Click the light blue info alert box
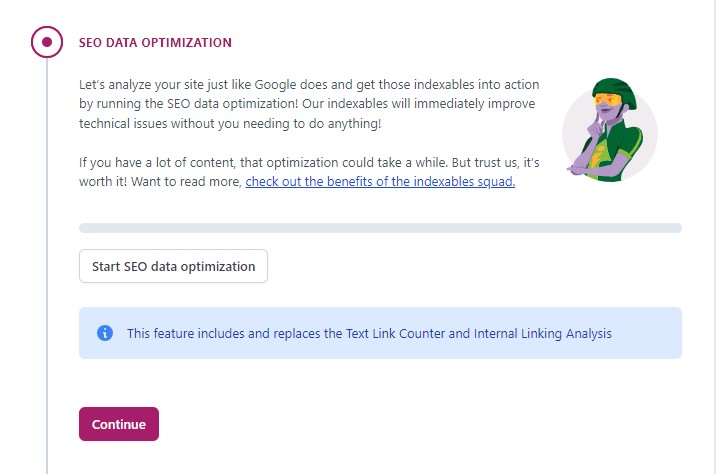The width and height of the screenshot is (716, 474). coord(380,333)
